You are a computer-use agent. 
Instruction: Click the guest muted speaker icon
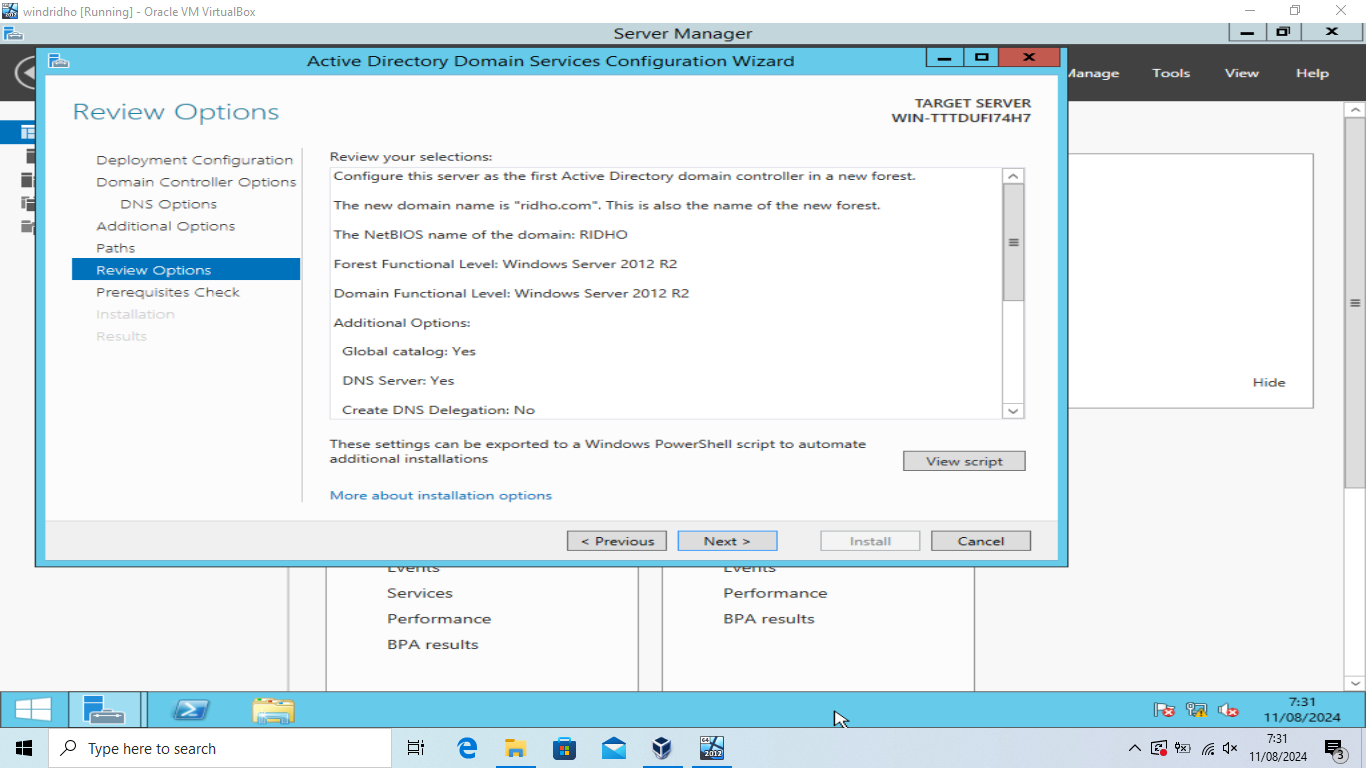pyautogui.click(x=1229, y=710)
